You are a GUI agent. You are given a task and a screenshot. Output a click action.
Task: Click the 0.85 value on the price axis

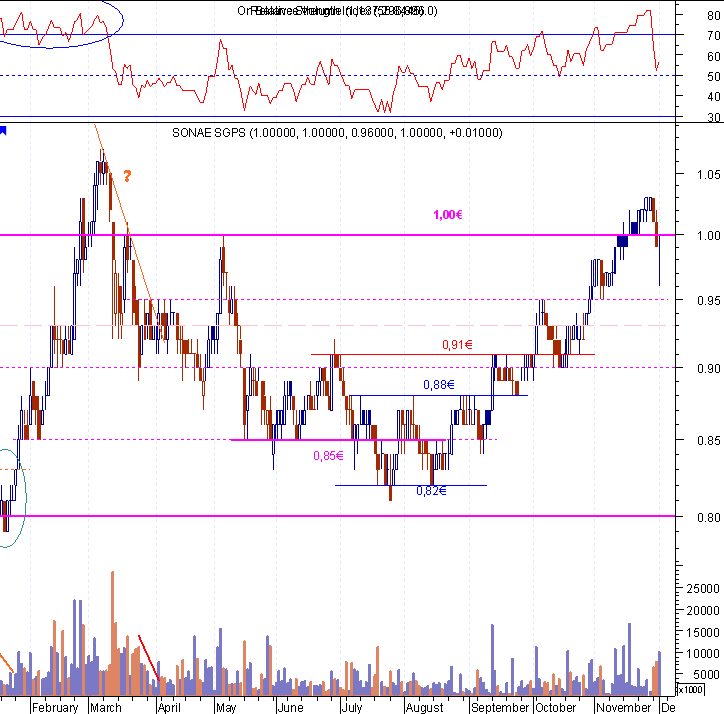[708, 441]
